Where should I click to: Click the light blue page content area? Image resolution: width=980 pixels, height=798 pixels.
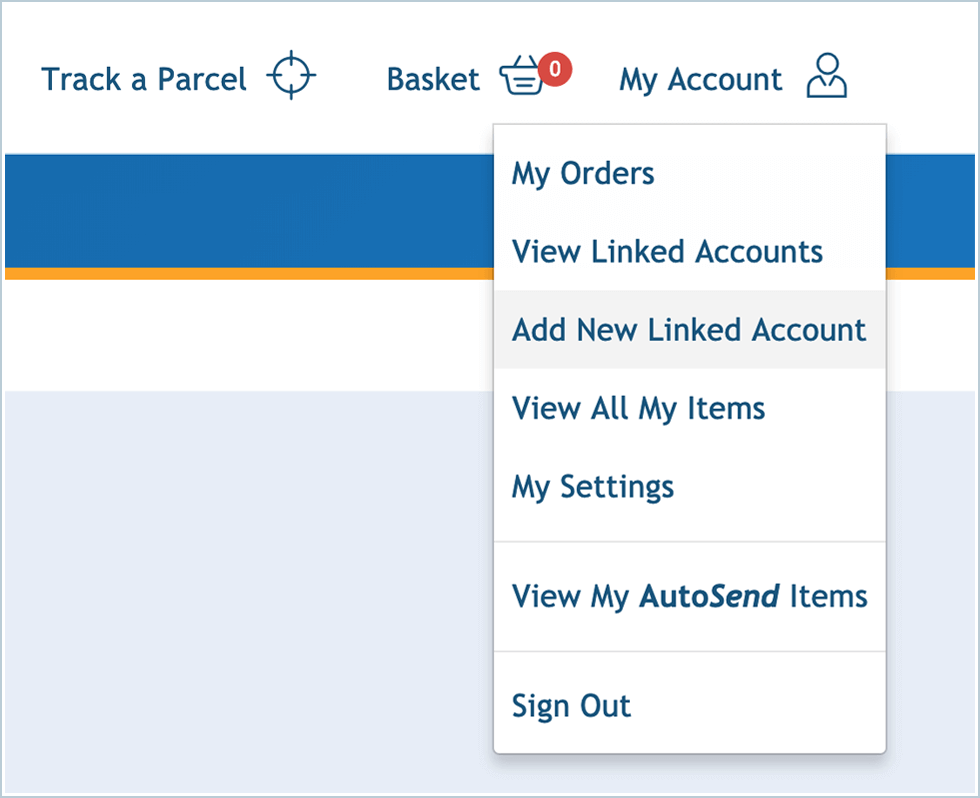[250, 590]
